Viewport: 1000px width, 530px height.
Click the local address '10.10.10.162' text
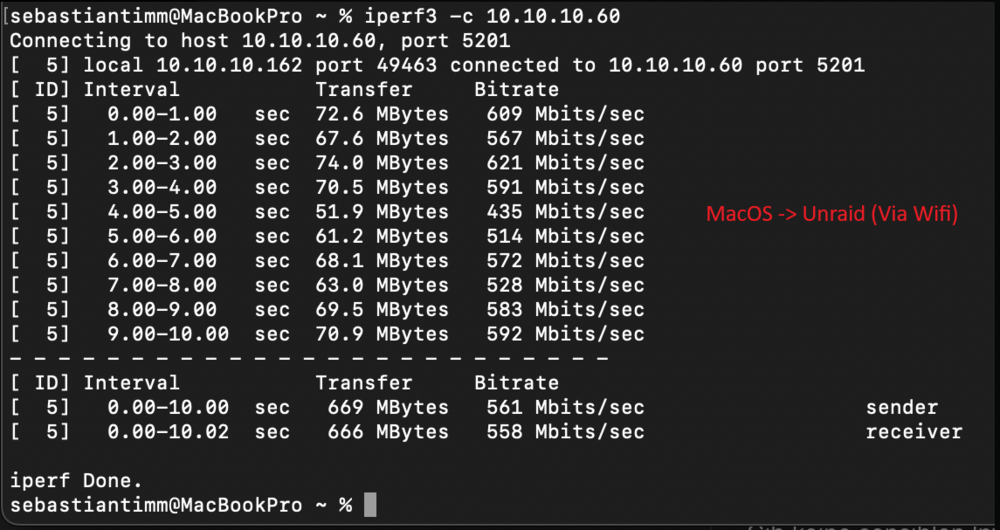pyautogui.click(x=229, y=65)
